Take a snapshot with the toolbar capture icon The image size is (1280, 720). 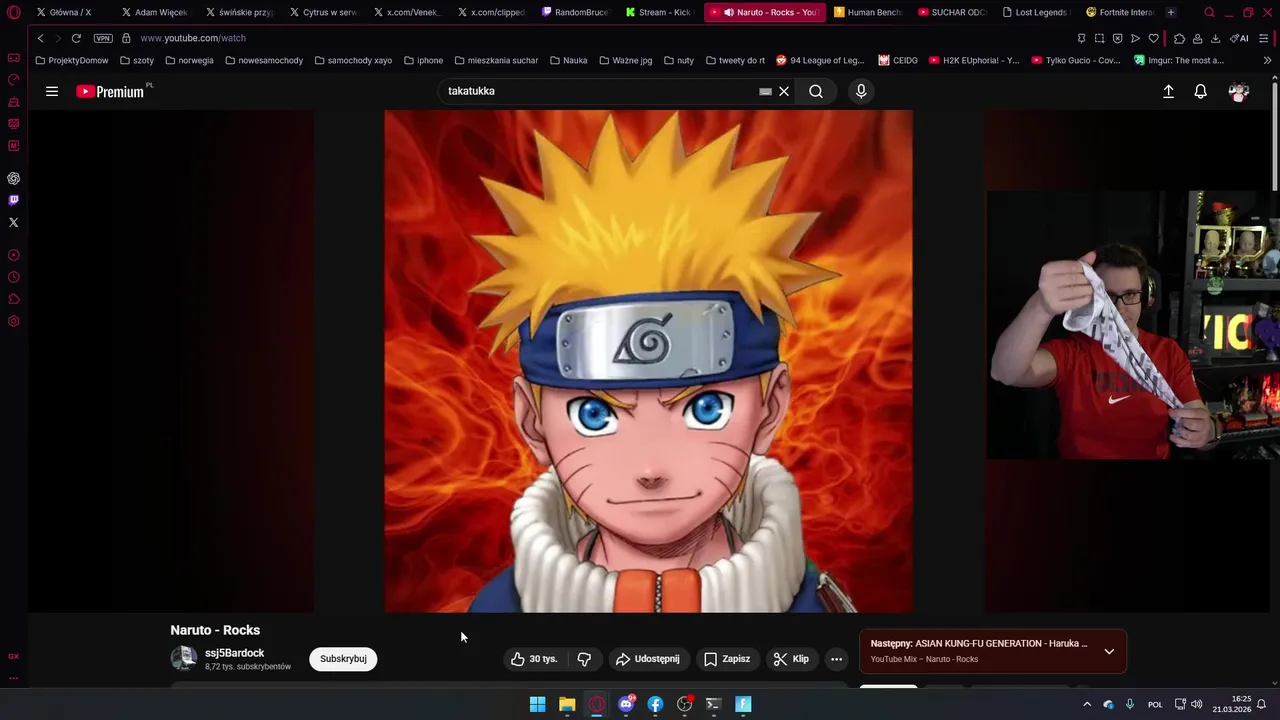(1099, 38)
